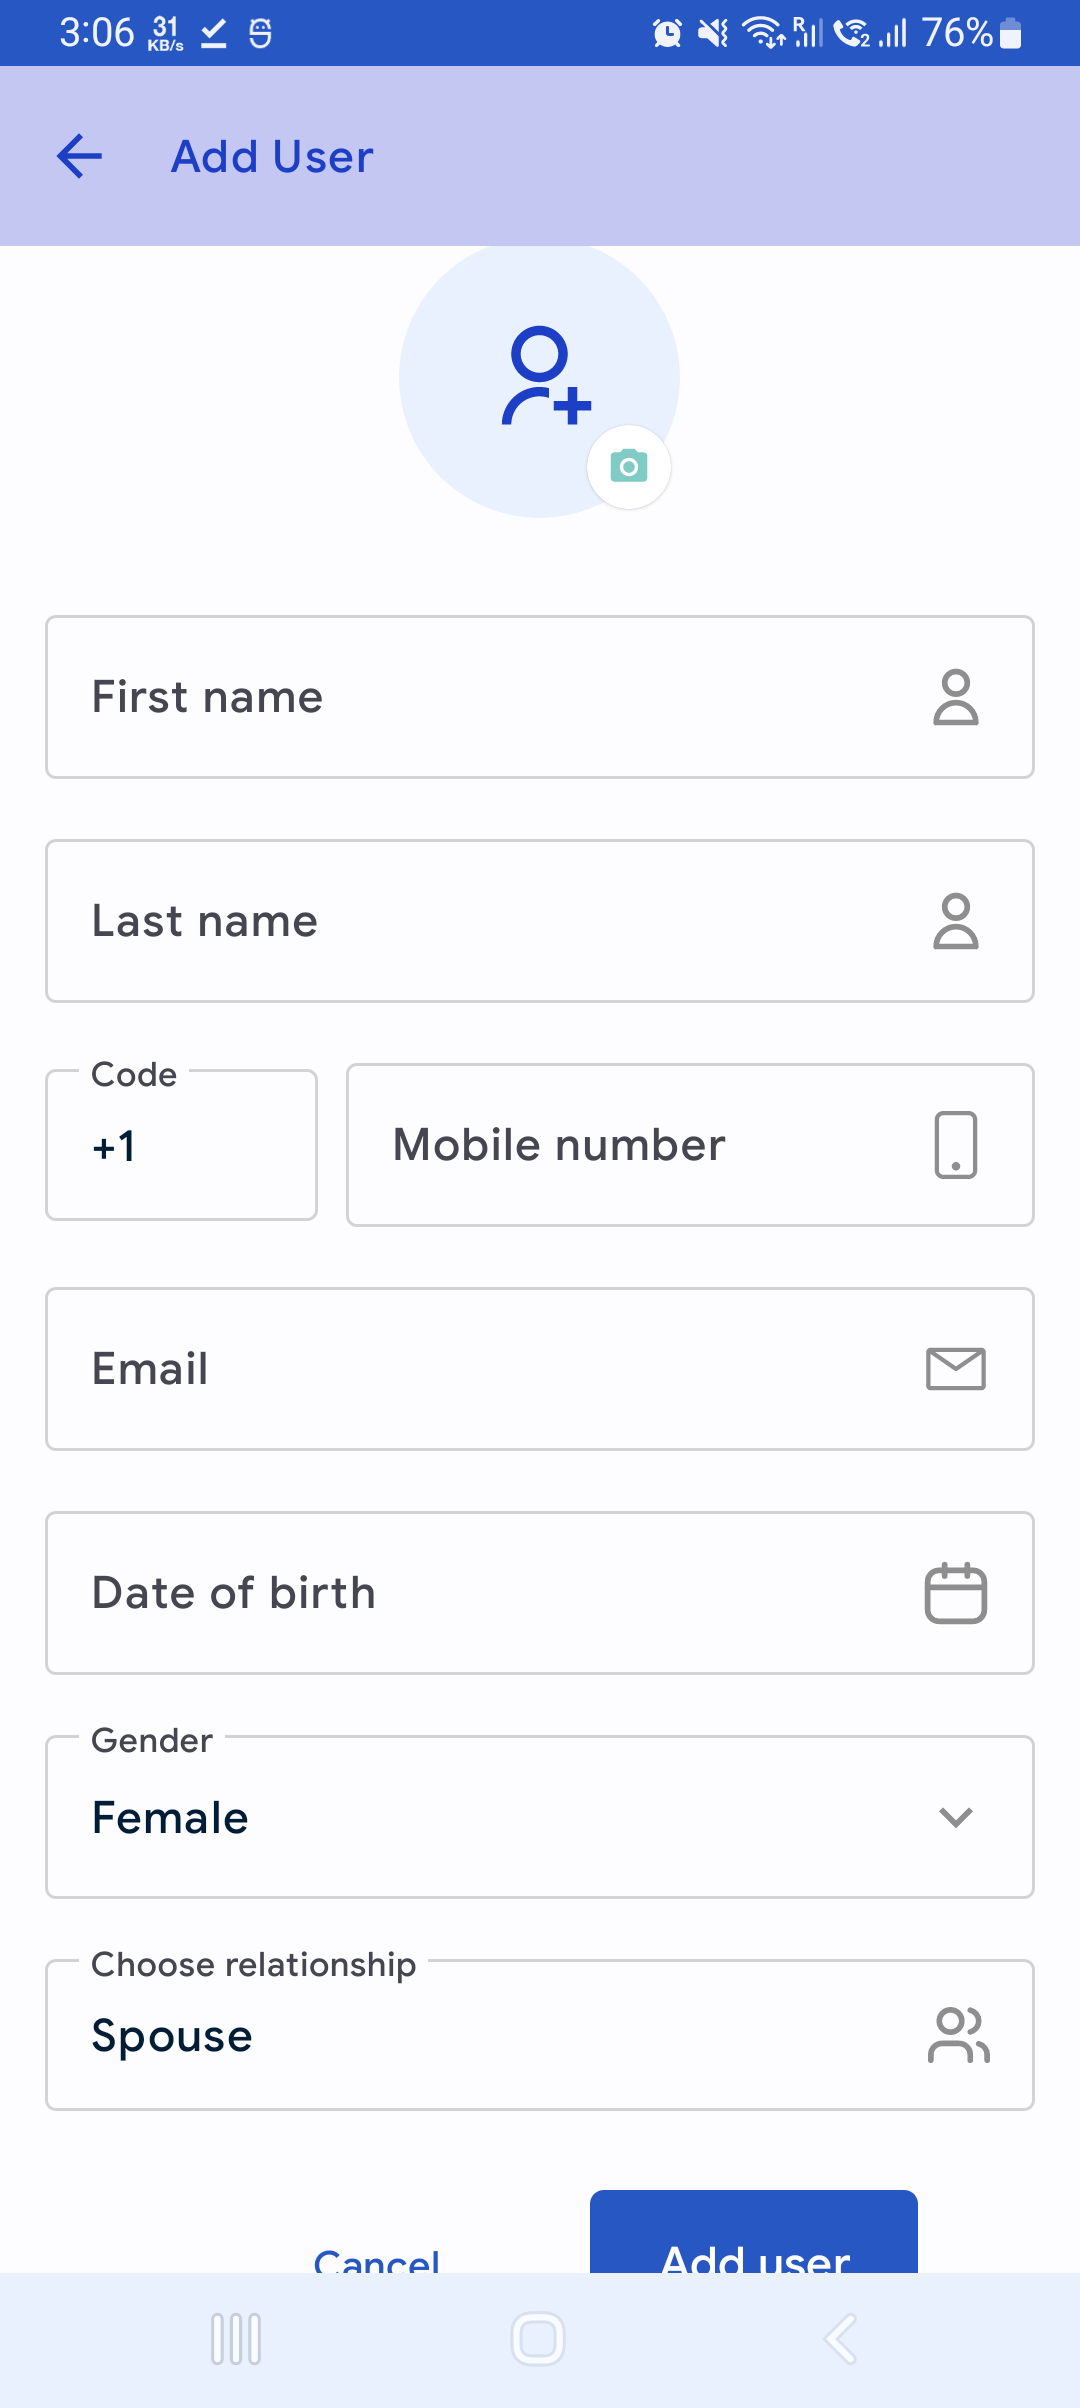Viewport: 1080px width, 2408px height.
Task: Focus the Last name text field
Action: click(540, 921)
